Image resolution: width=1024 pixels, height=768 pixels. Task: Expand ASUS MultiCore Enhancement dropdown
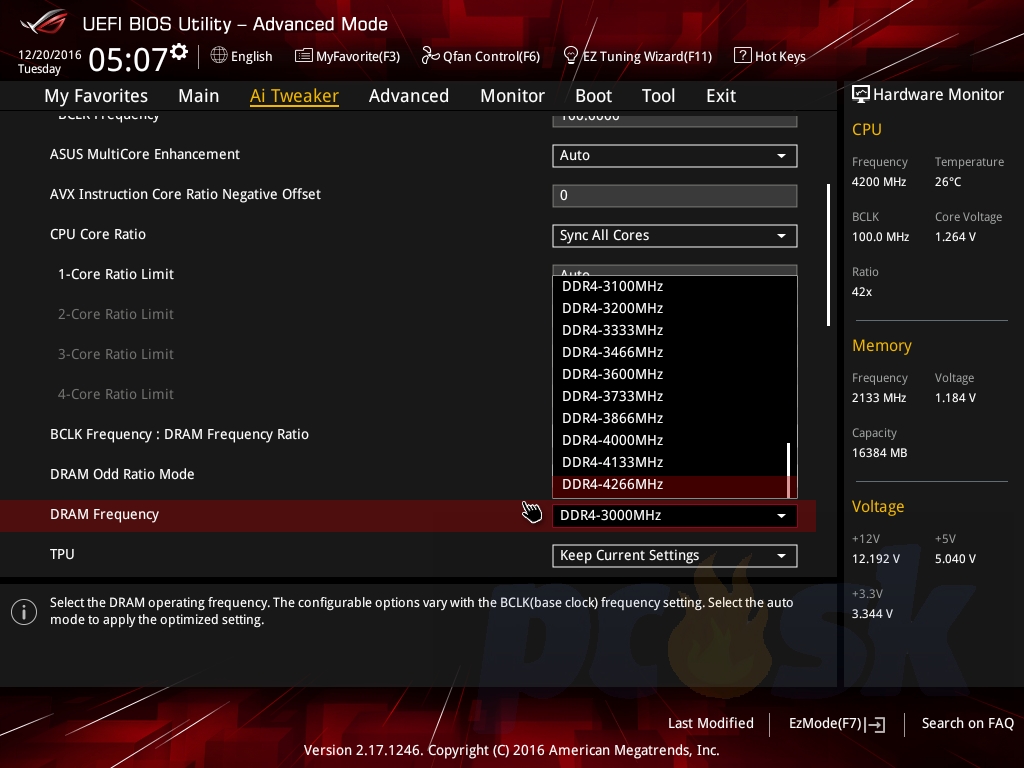675,155
